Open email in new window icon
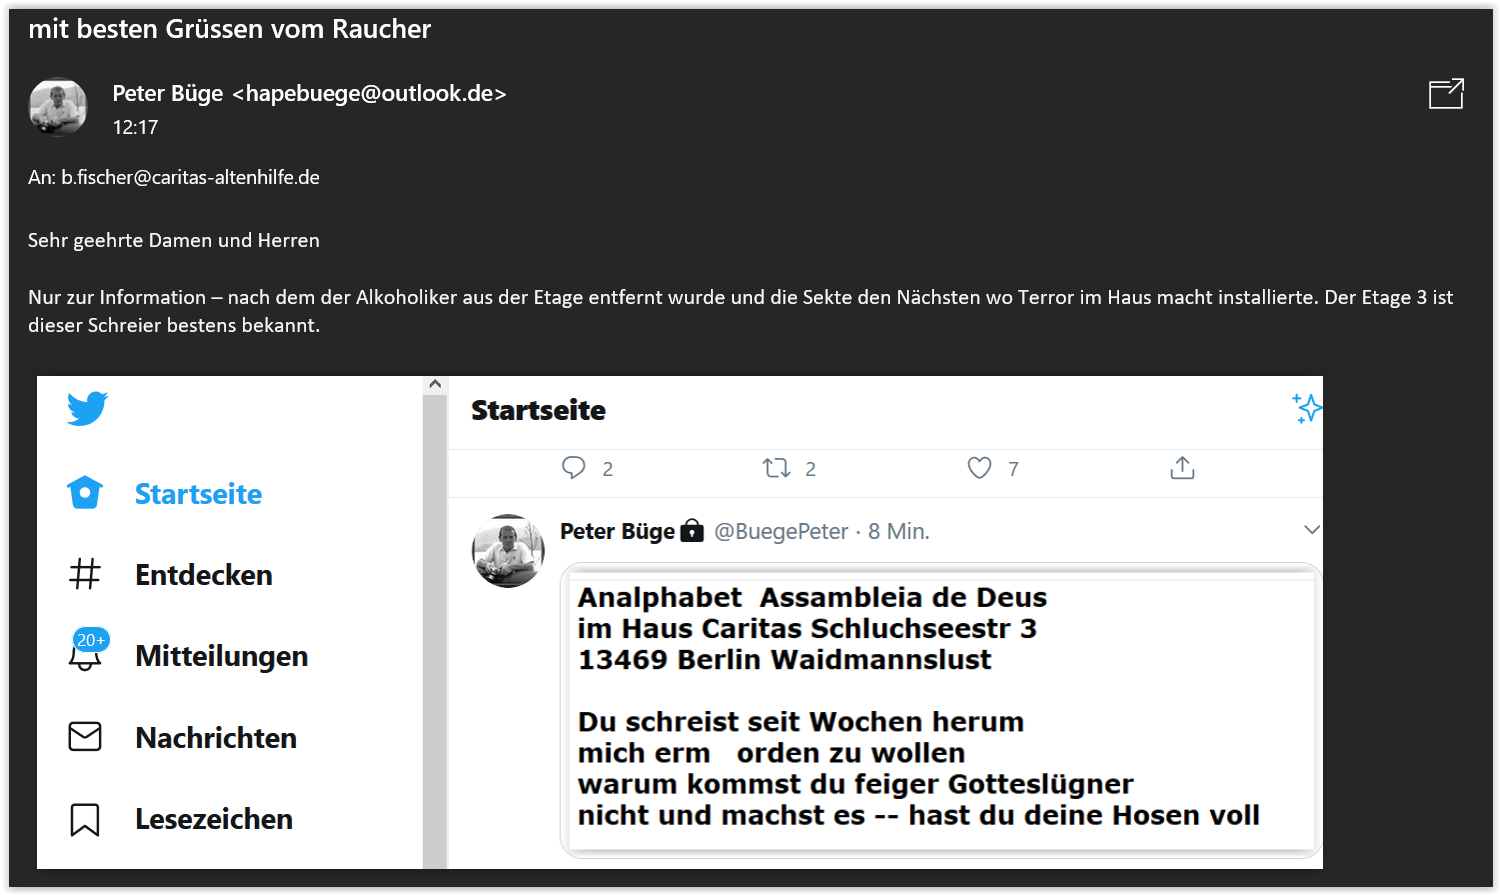Viewport: 1501px width, 895px height. (1446, 94)
